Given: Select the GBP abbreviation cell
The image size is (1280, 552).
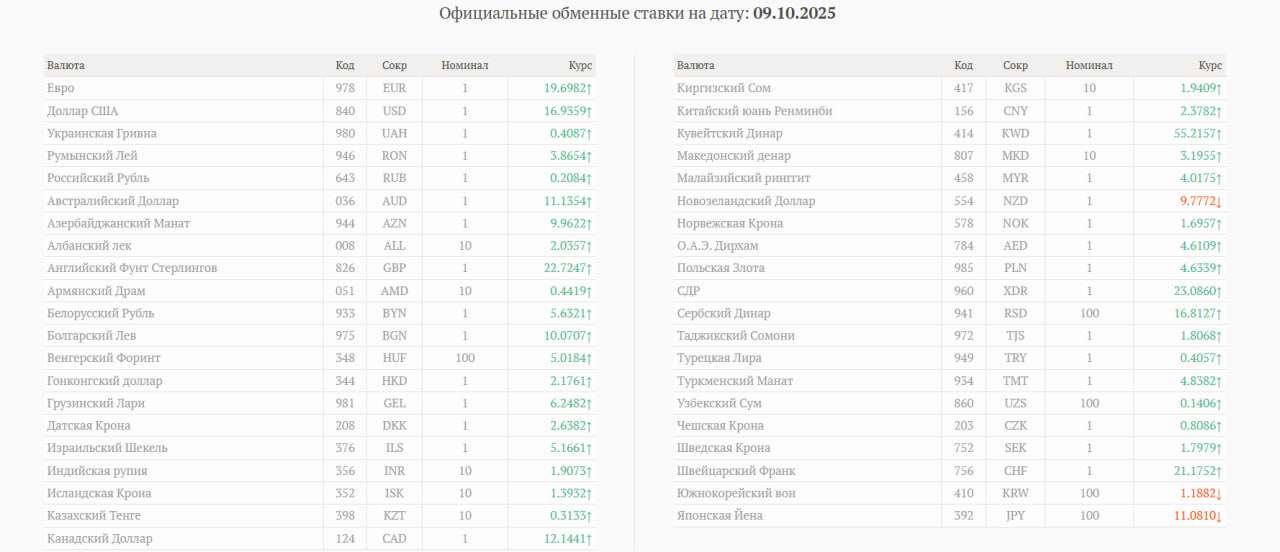Looking at the screenshot, I should tap(394, 268).
